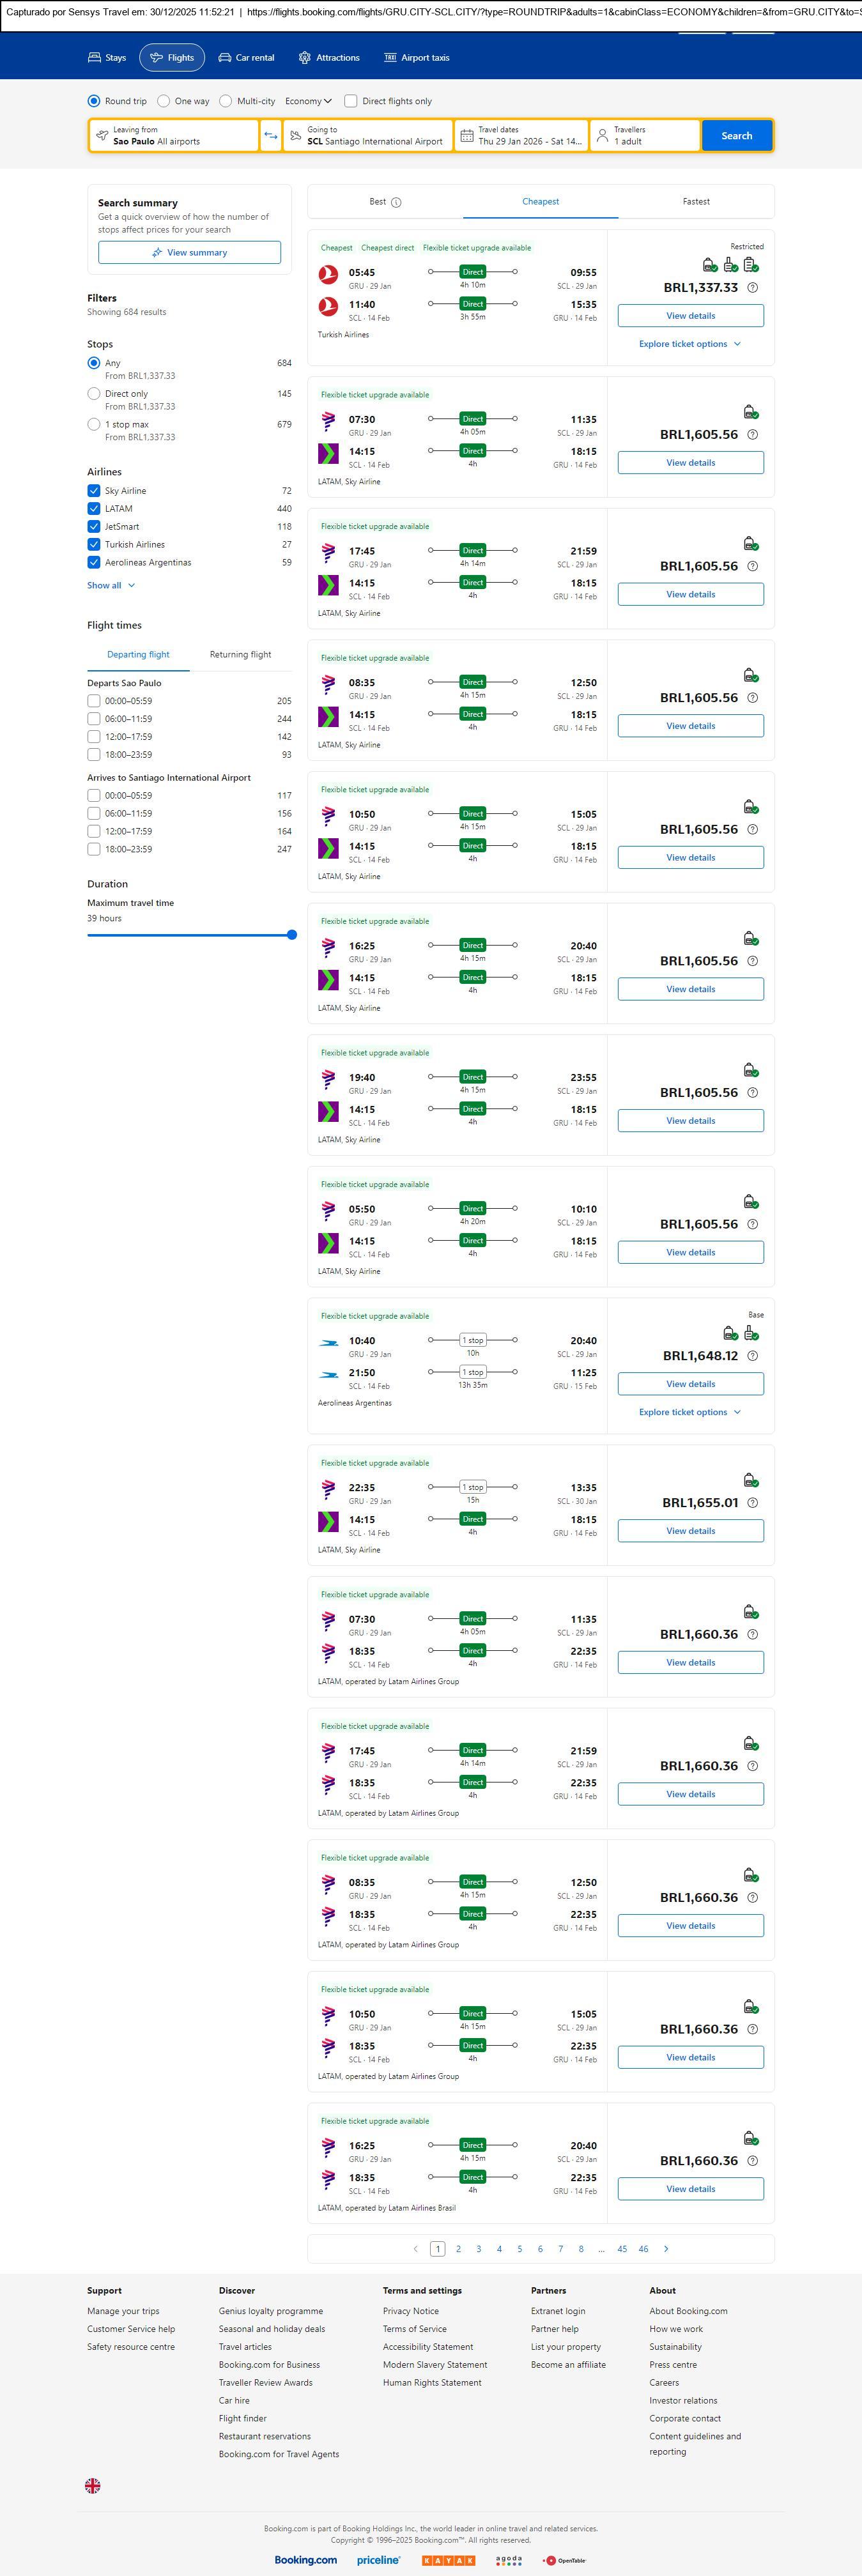Click the Leaving from Sao Paulo input field
The height and width of the screenshot is (2576, 862).
174,136
